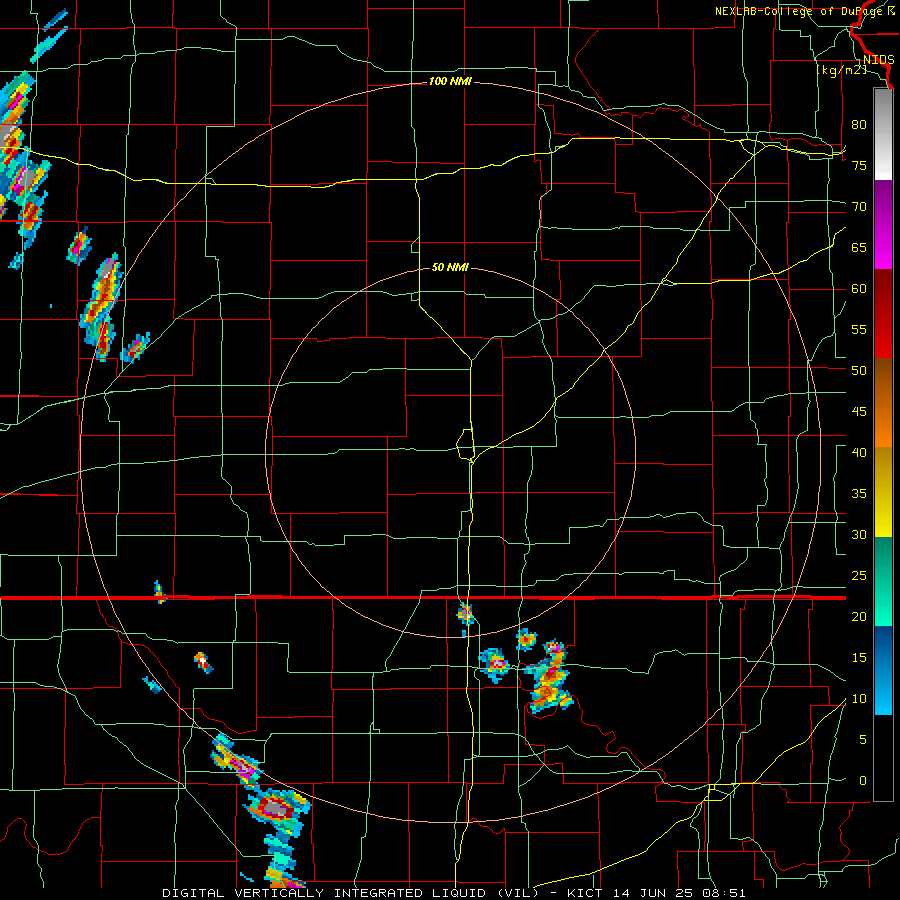Click the 55 value on the scale
This screenshot has height=900, width=900.
click(859, 329)
